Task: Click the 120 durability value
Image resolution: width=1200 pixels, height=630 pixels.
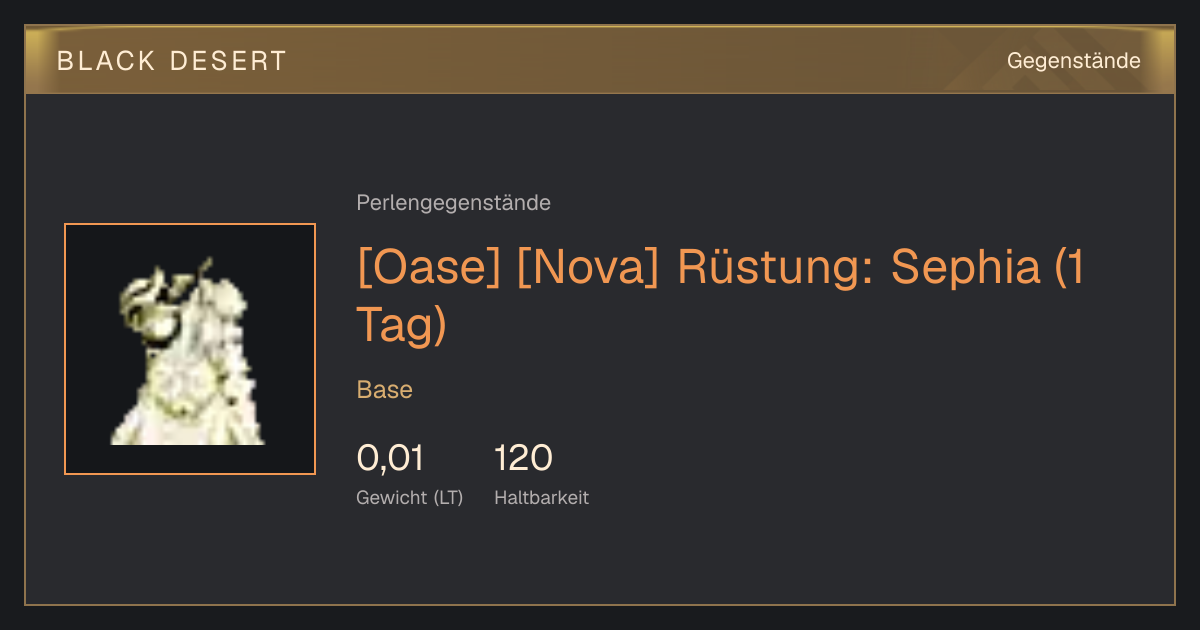Action: point(523,459)
